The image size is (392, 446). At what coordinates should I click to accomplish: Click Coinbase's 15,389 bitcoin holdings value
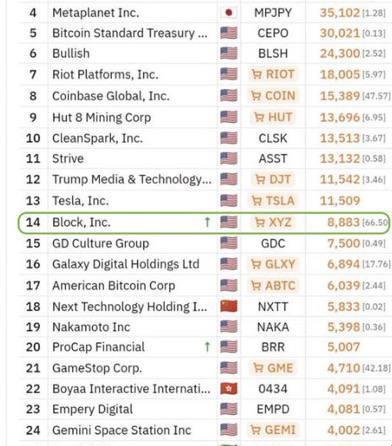[340, 96]
